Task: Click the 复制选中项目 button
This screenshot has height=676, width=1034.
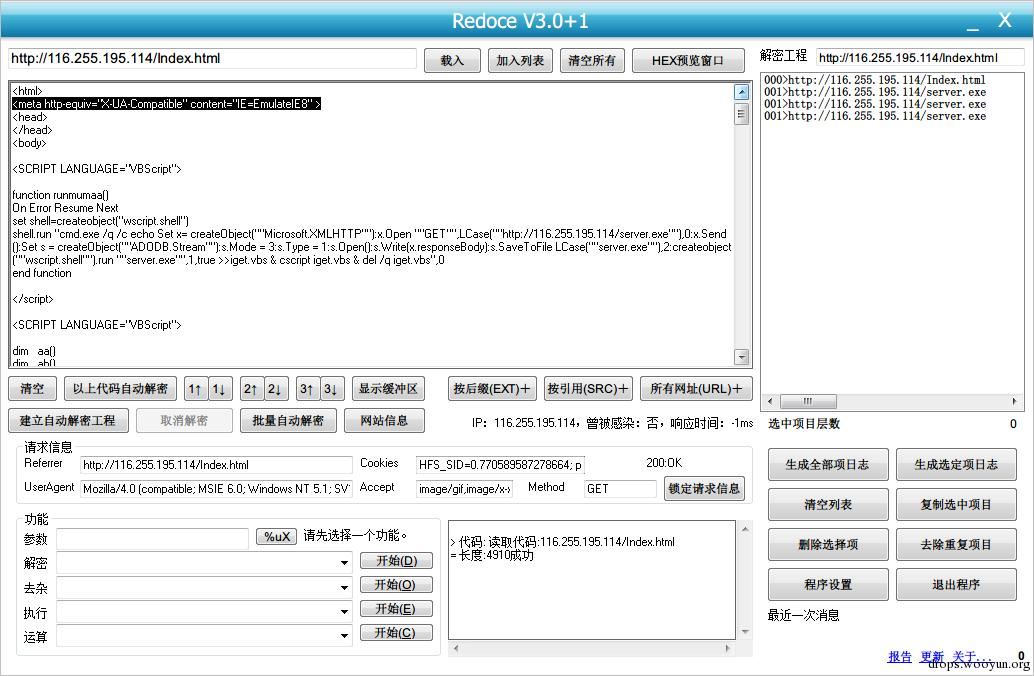Action: (x=956, y=505)
